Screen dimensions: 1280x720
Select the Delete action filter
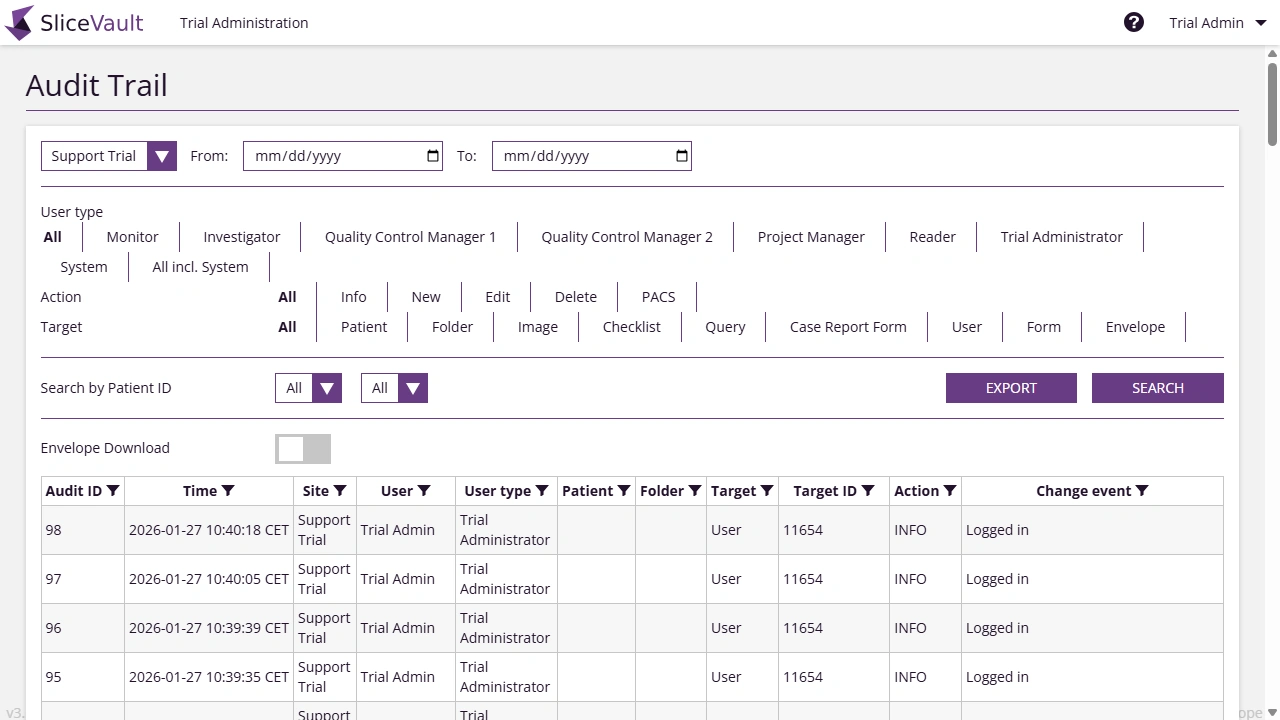576,296
